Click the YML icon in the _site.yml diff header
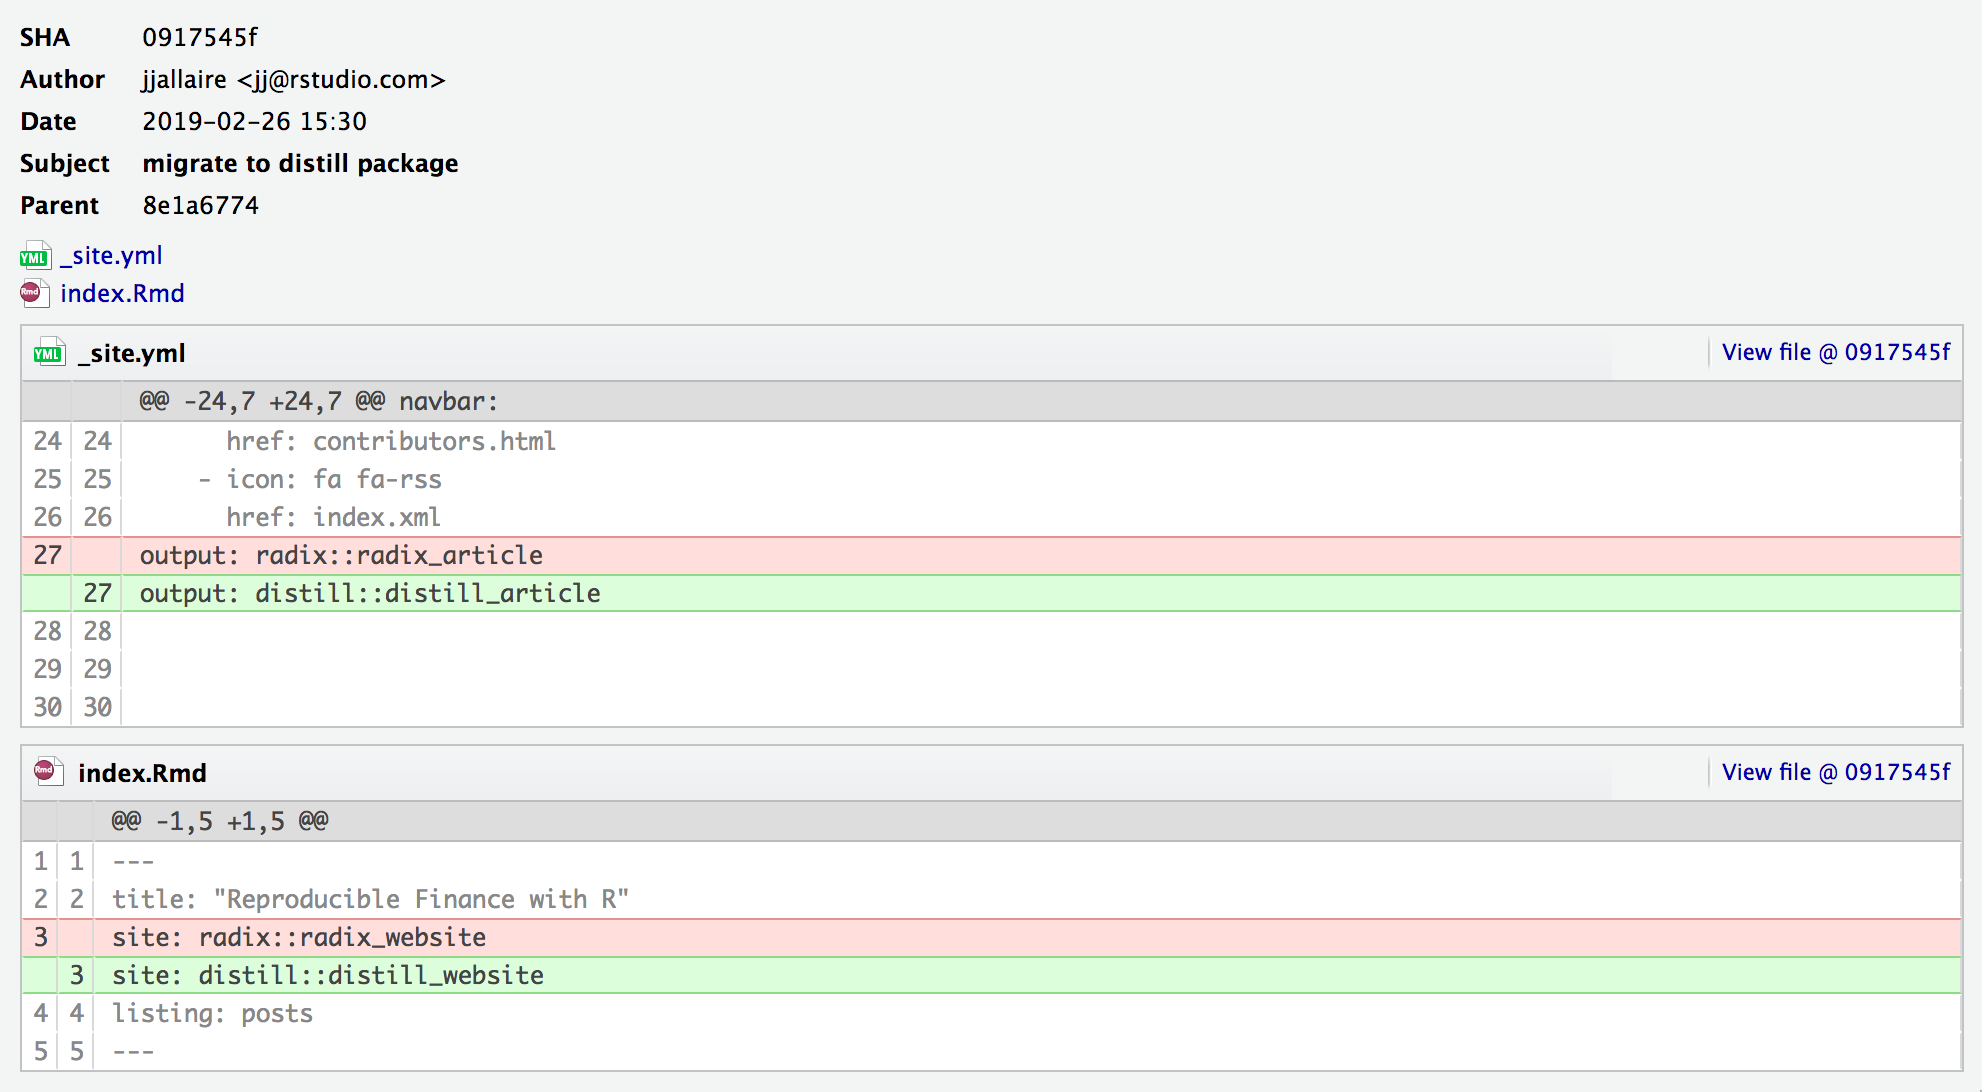The width and height of the screenshot is (1982, 1092). 48,353
